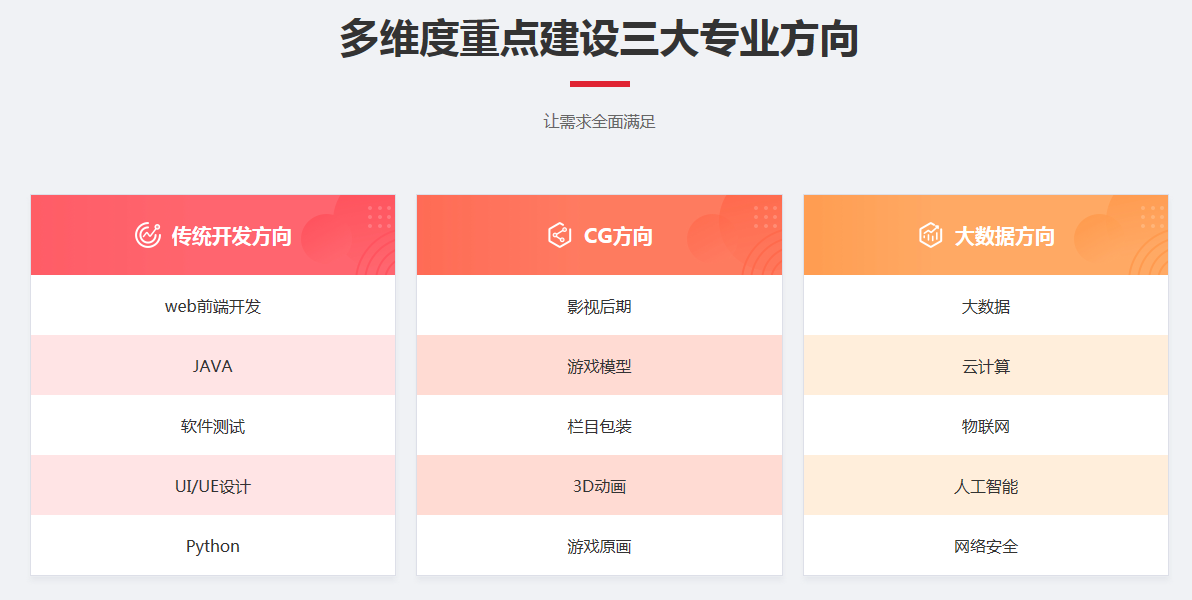Viewport: 1192px width, 600px height.
Task: Choose 游戏模型 in the CG list
Action: (599, 366)
